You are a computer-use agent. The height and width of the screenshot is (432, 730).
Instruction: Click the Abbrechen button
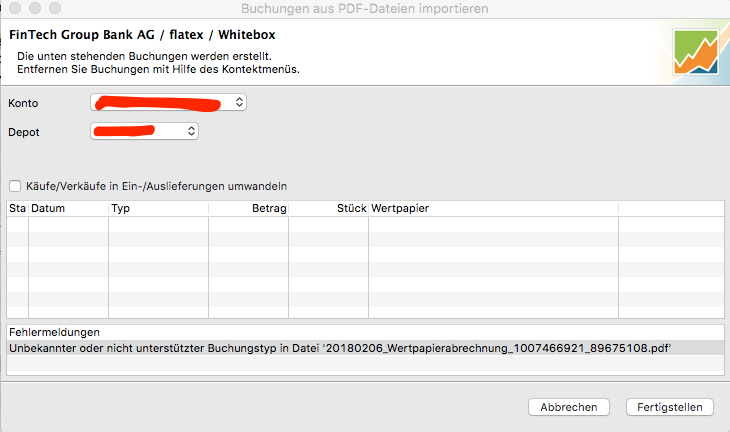click(x=568, y=407)
